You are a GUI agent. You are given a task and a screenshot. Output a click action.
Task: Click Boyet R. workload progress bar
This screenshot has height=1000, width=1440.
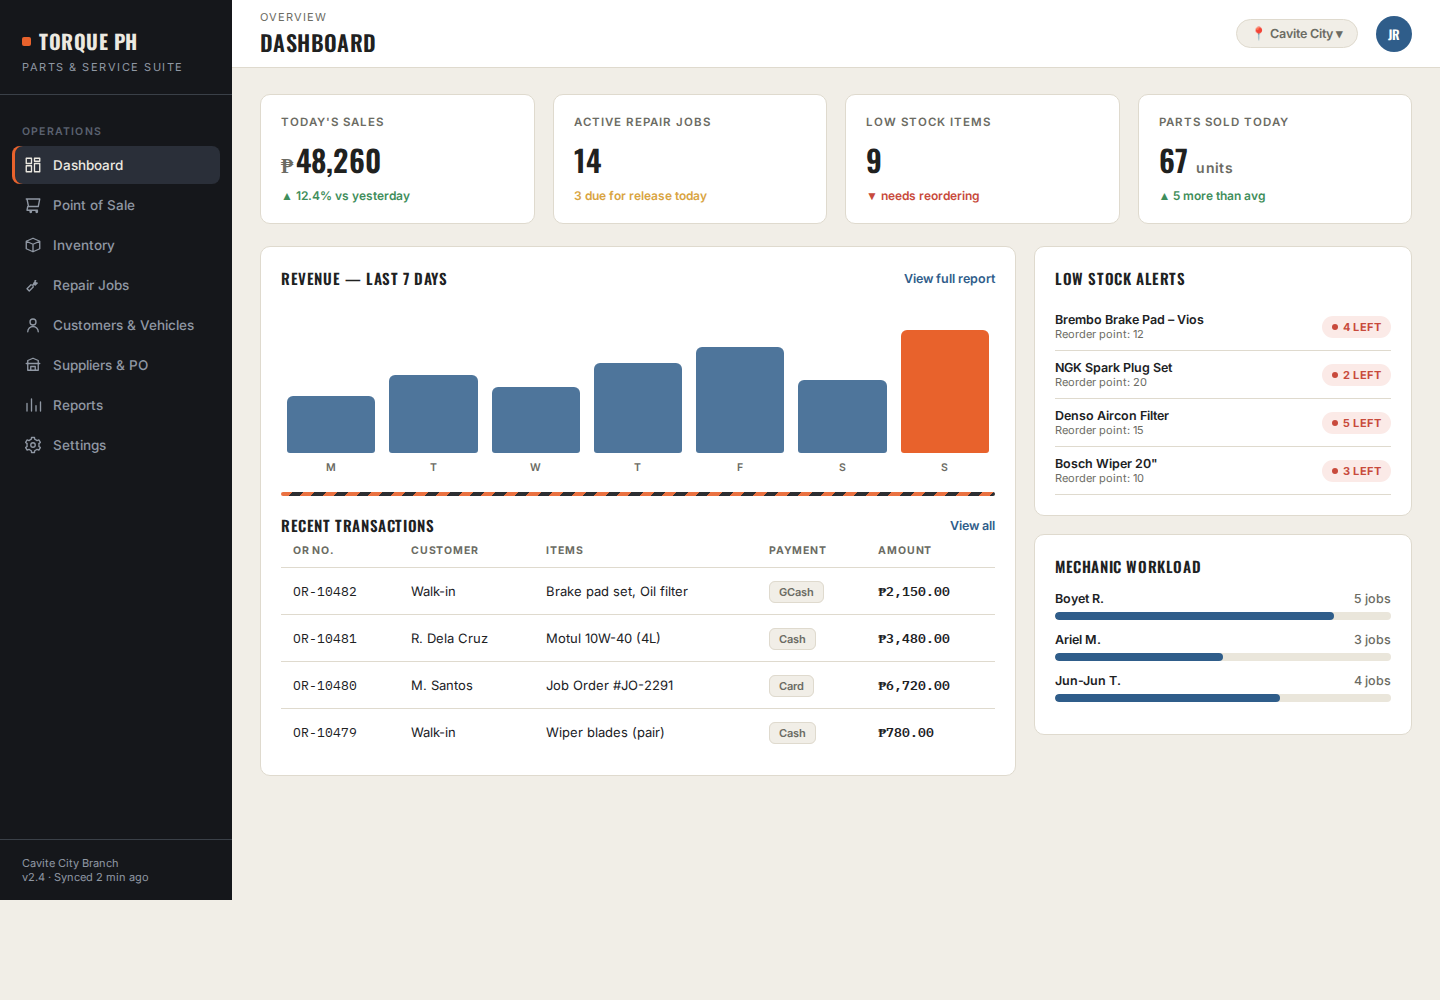[x=1223, y=616]
